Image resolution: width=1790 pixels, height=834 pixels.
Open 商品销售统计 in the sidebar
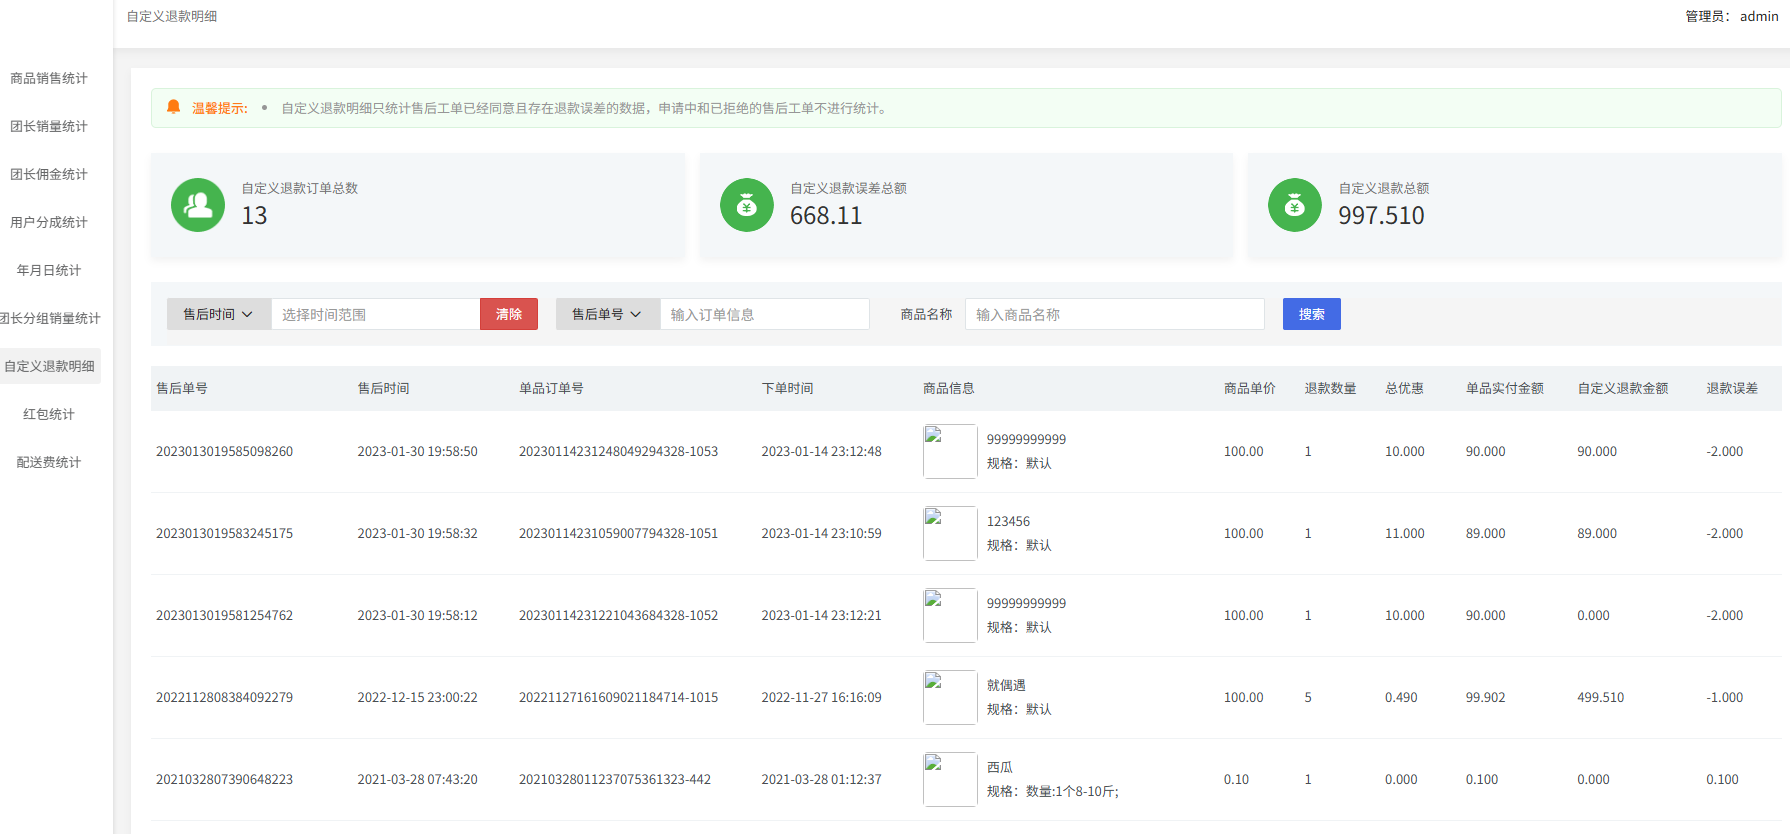point(49,78)
